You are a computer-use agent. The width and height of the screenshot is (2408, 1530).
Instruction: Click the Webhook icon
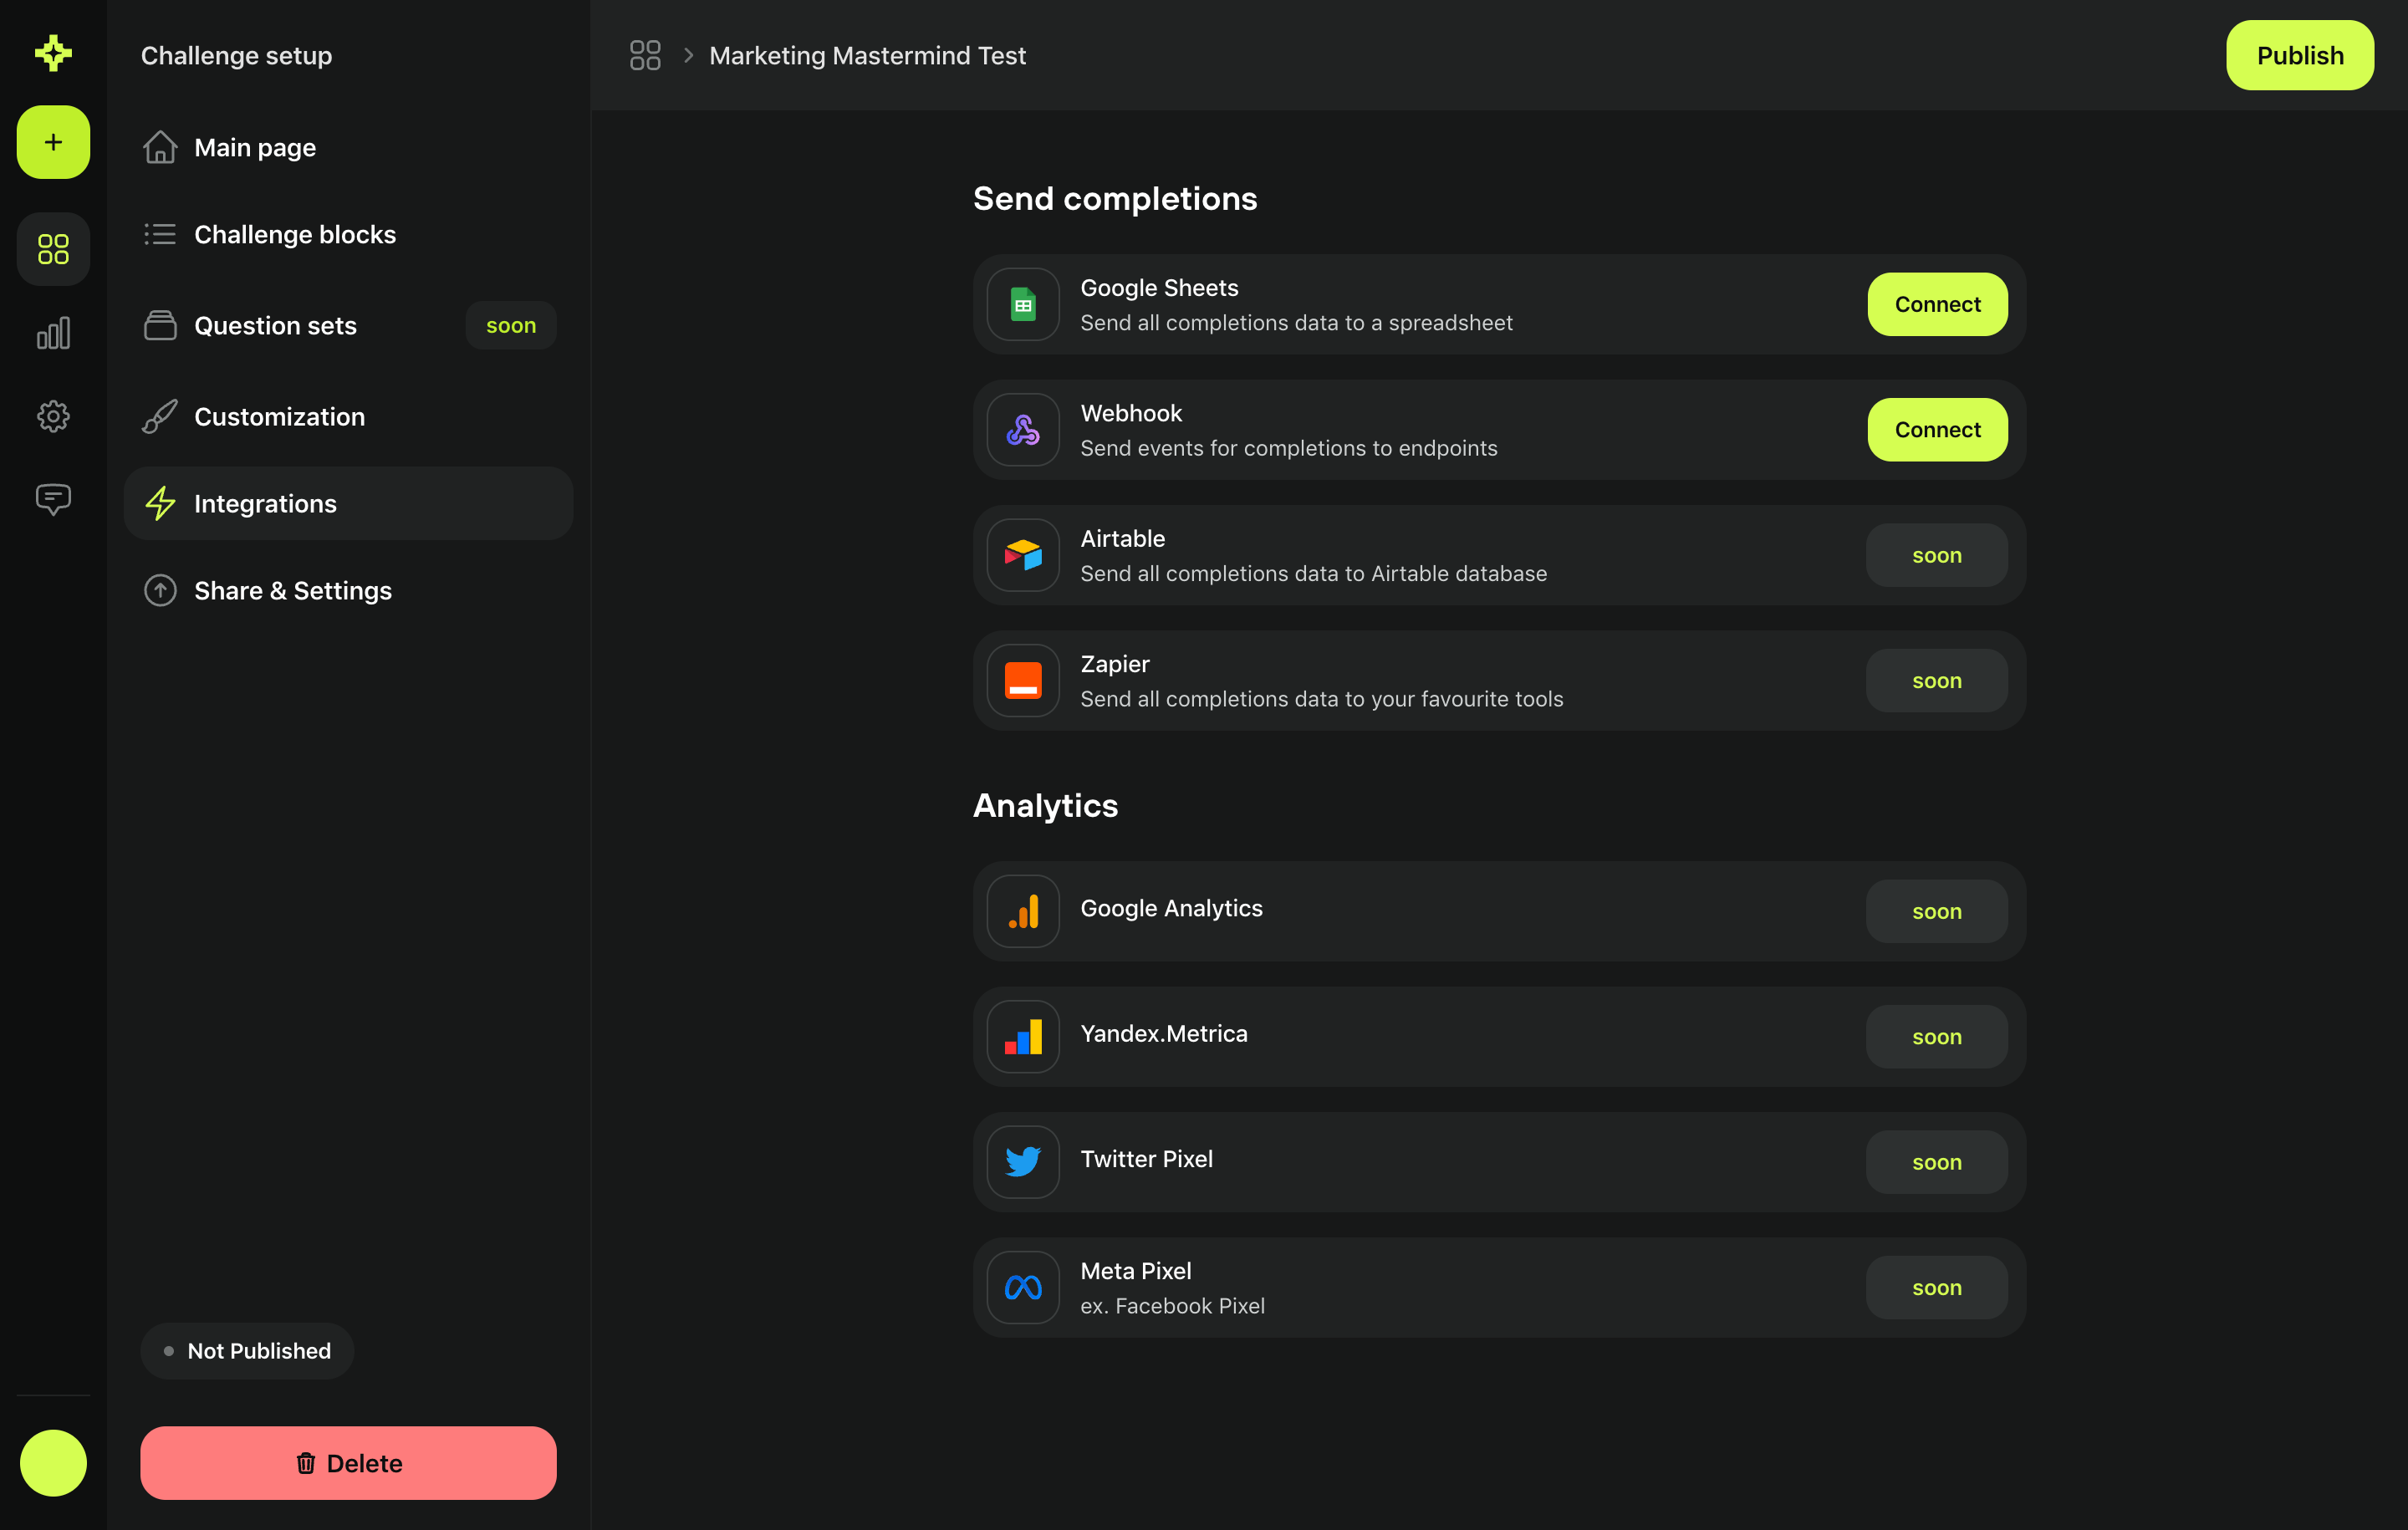click(x=1023, y=430)
